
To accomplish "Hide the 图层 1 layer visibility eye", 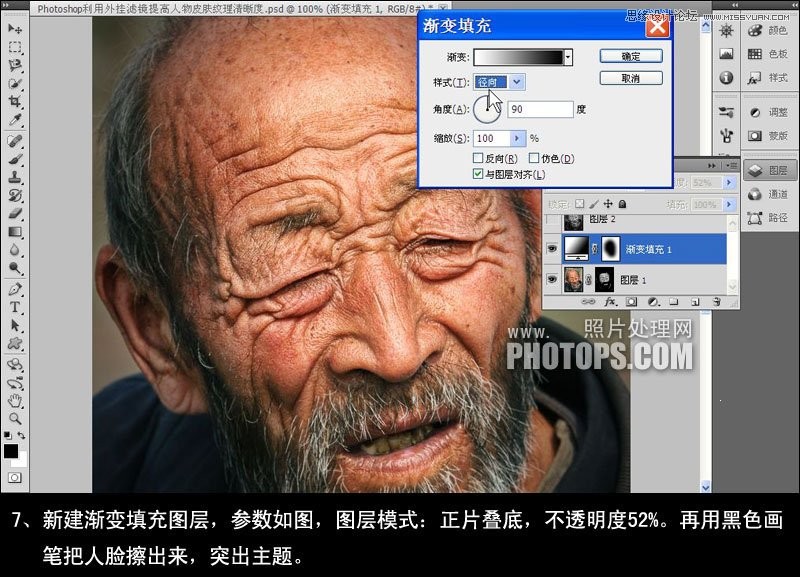I will pyautogui.click(x=550, y=277).
